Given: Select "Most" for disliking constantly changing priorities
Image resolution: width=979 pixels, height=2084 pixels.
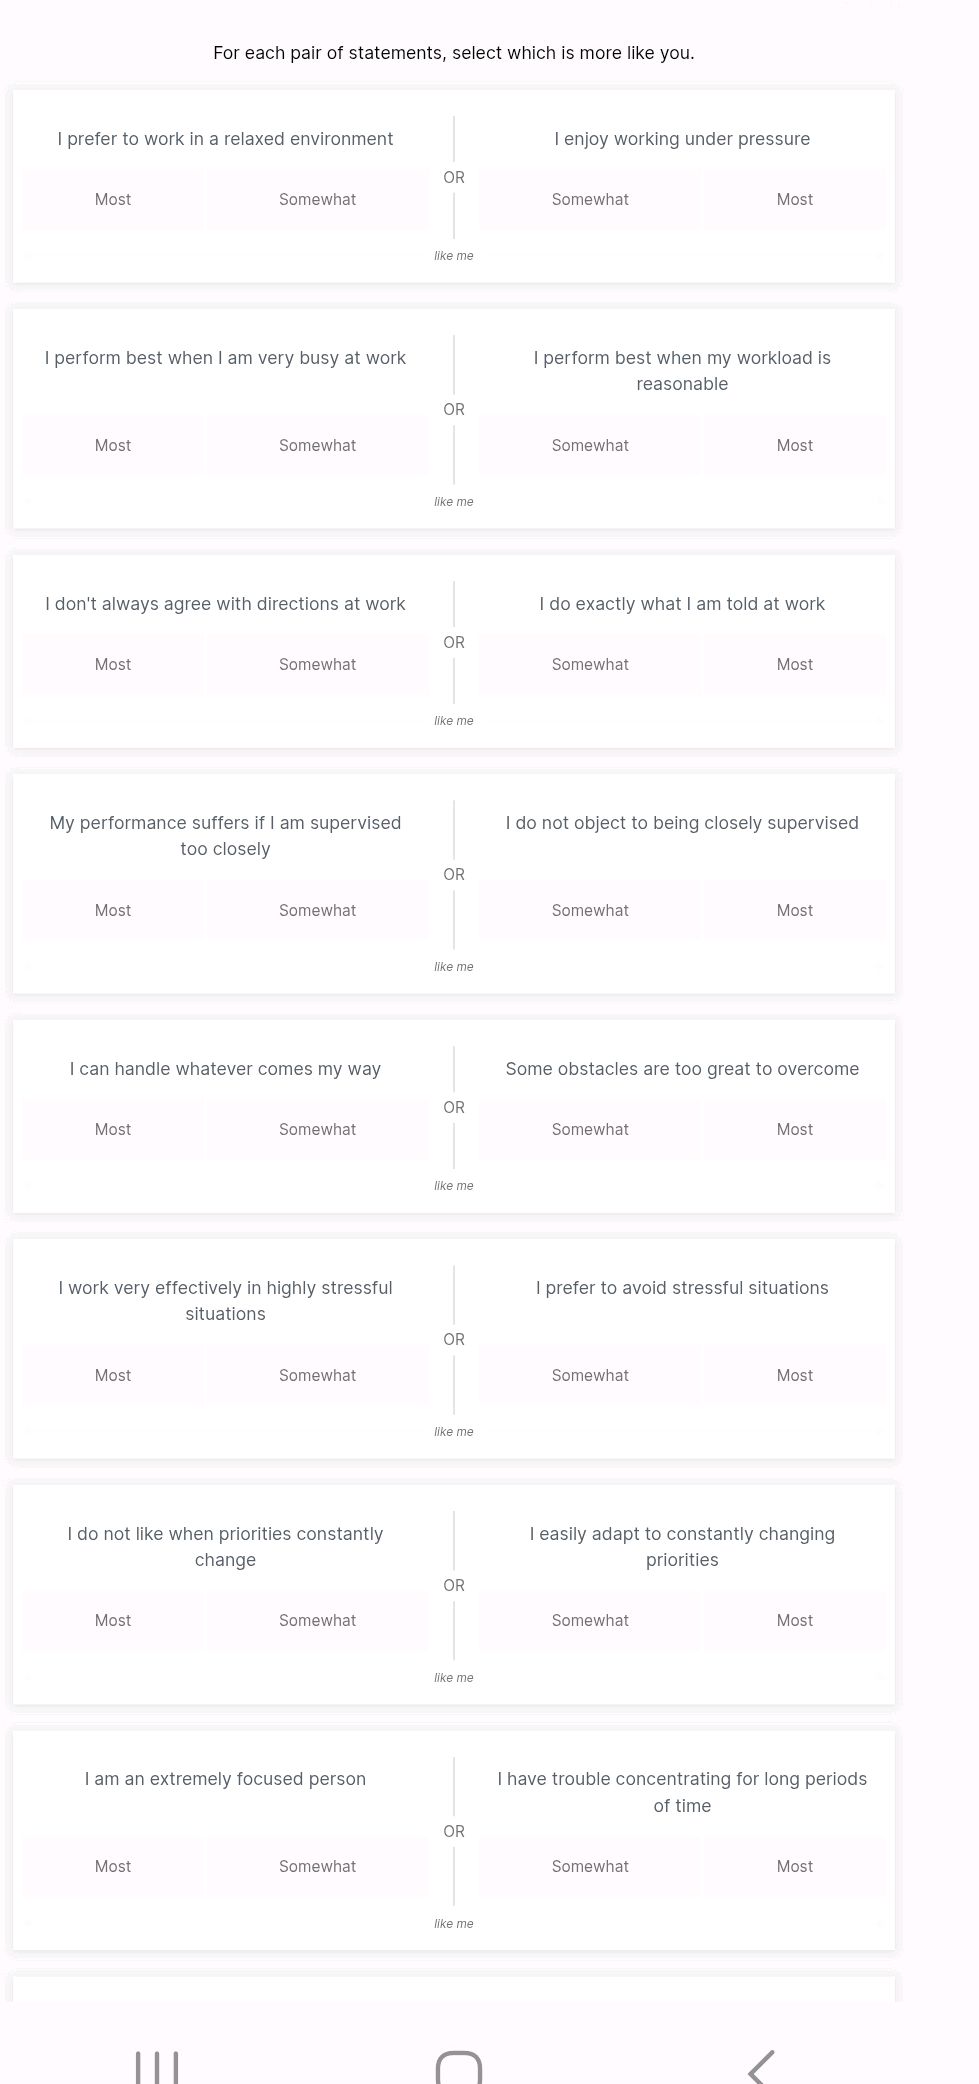Looking at the screenshot, I should 112,1620.
